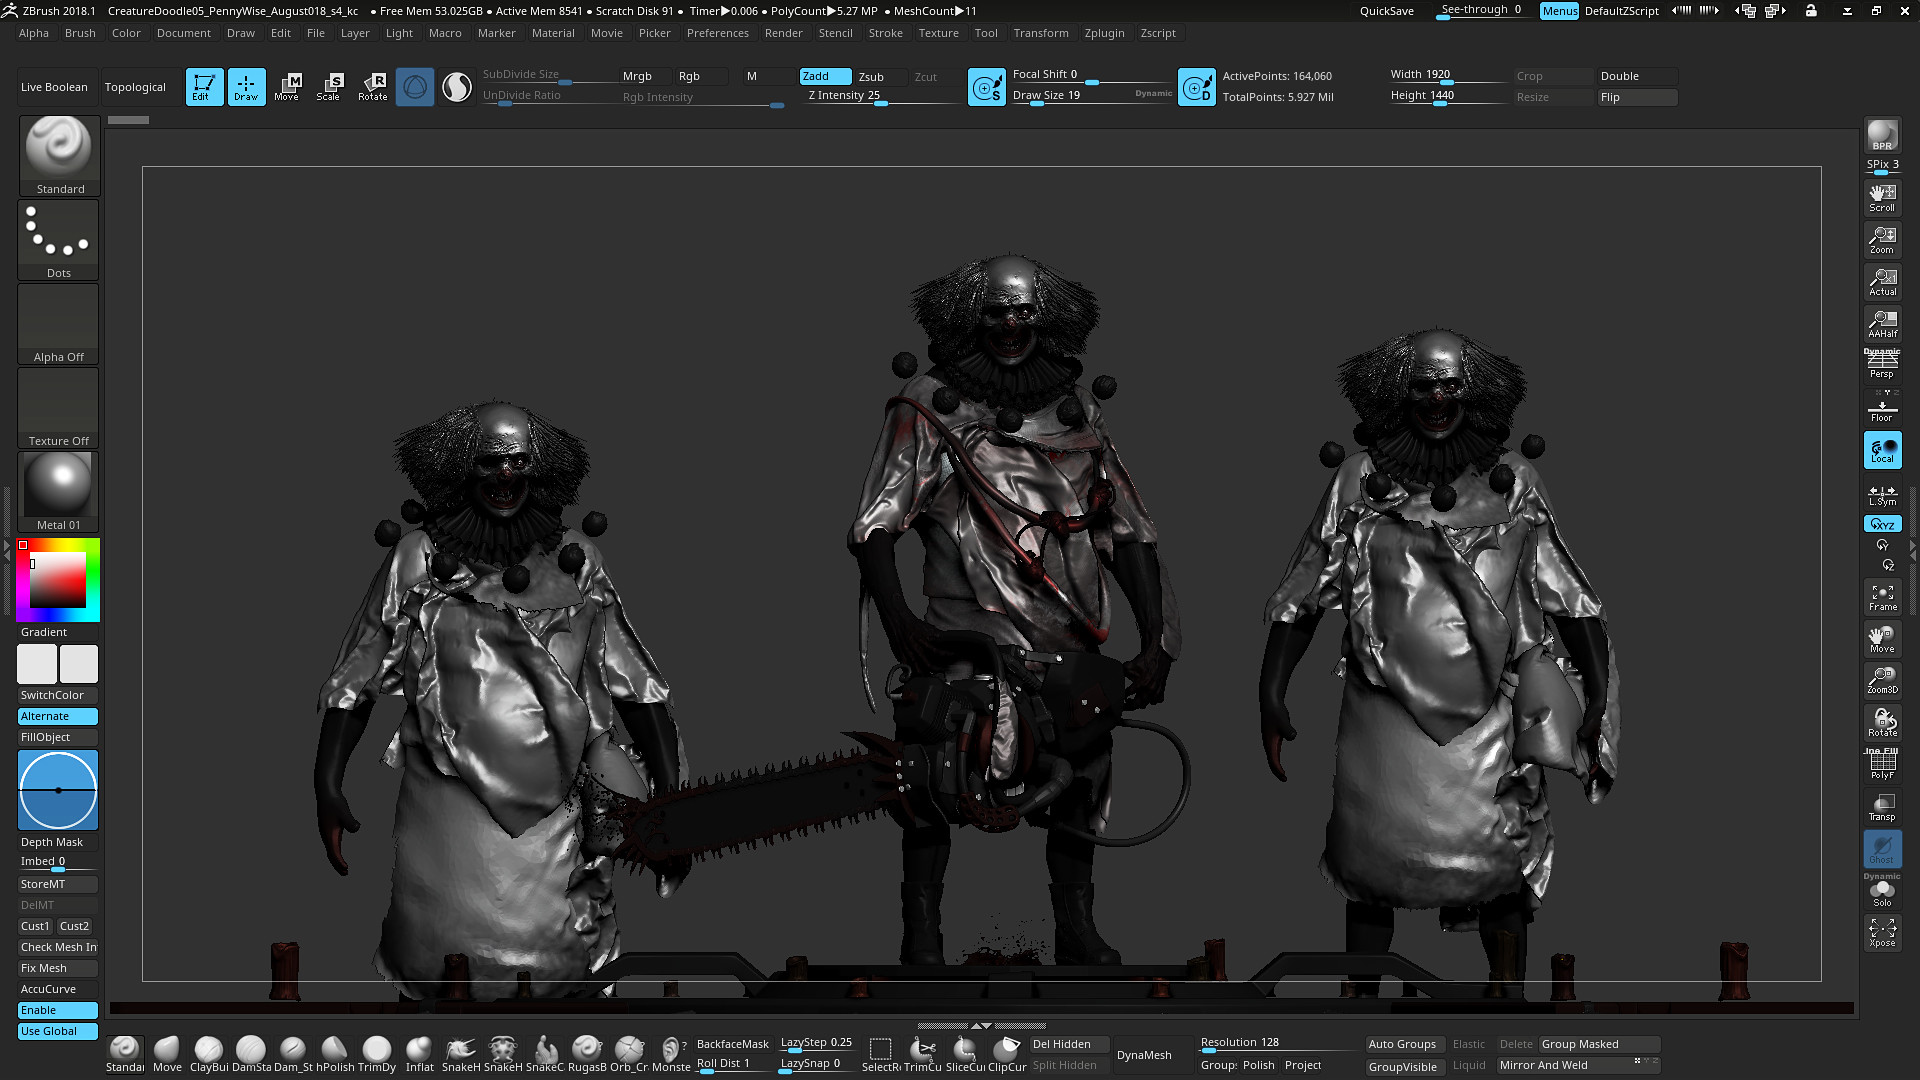Screen dimensions: 1920x1080
Task: Open the Tool menu
Action: 986,33
